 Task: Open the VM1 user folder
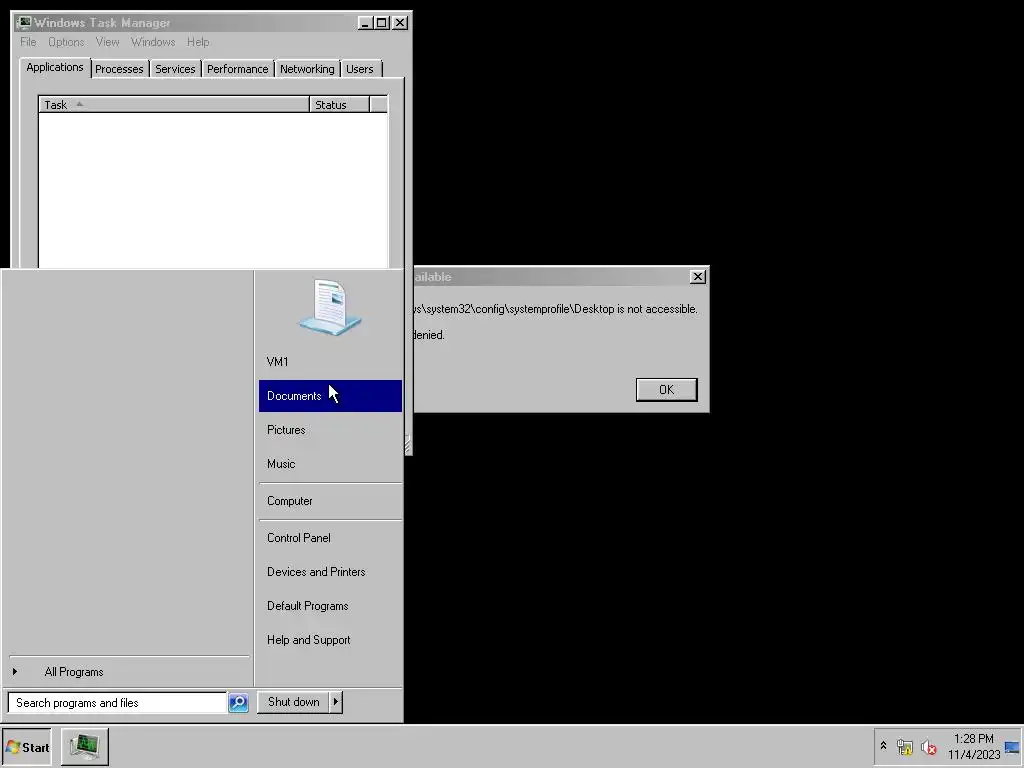(330, 362)
